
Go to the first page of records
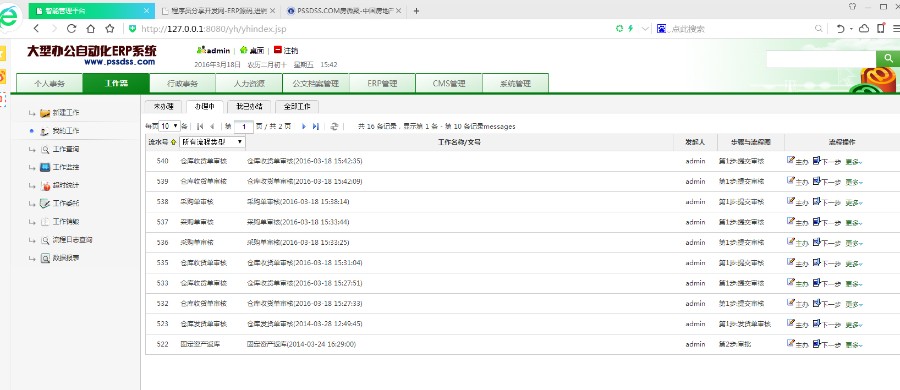pyautogui.click(x=200, y=126)
